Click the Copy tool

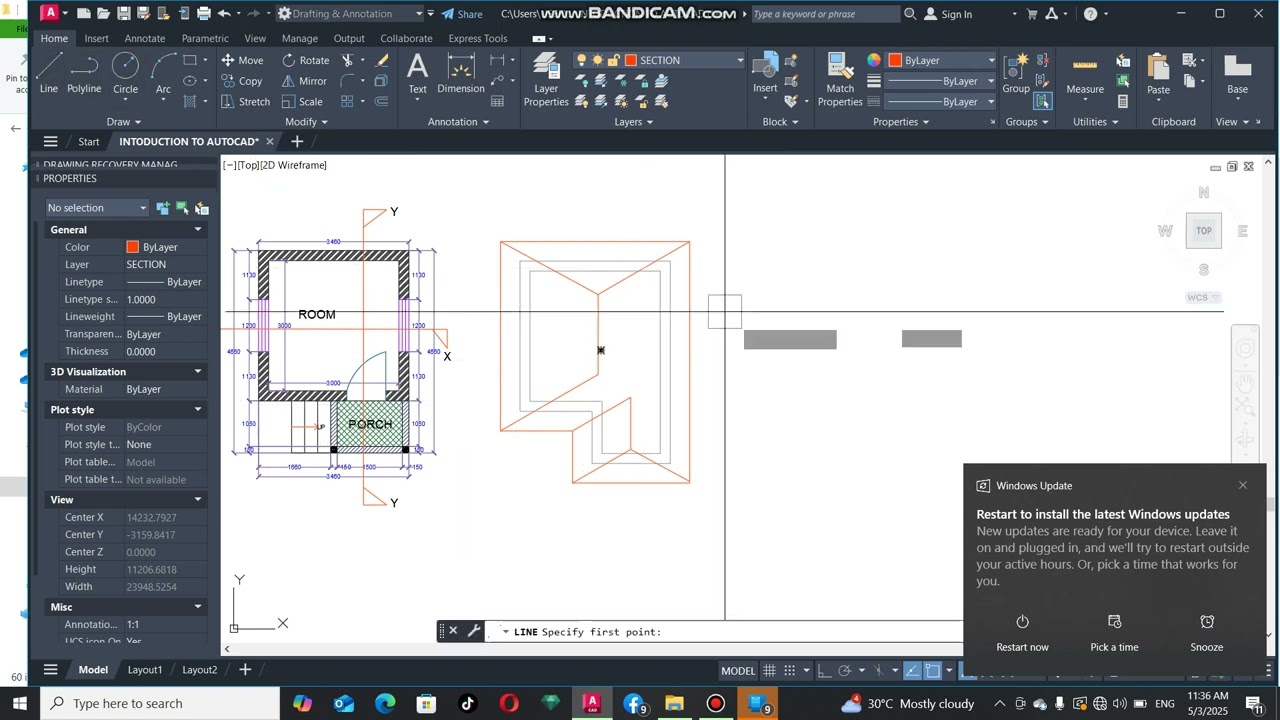tap(241, 81)
